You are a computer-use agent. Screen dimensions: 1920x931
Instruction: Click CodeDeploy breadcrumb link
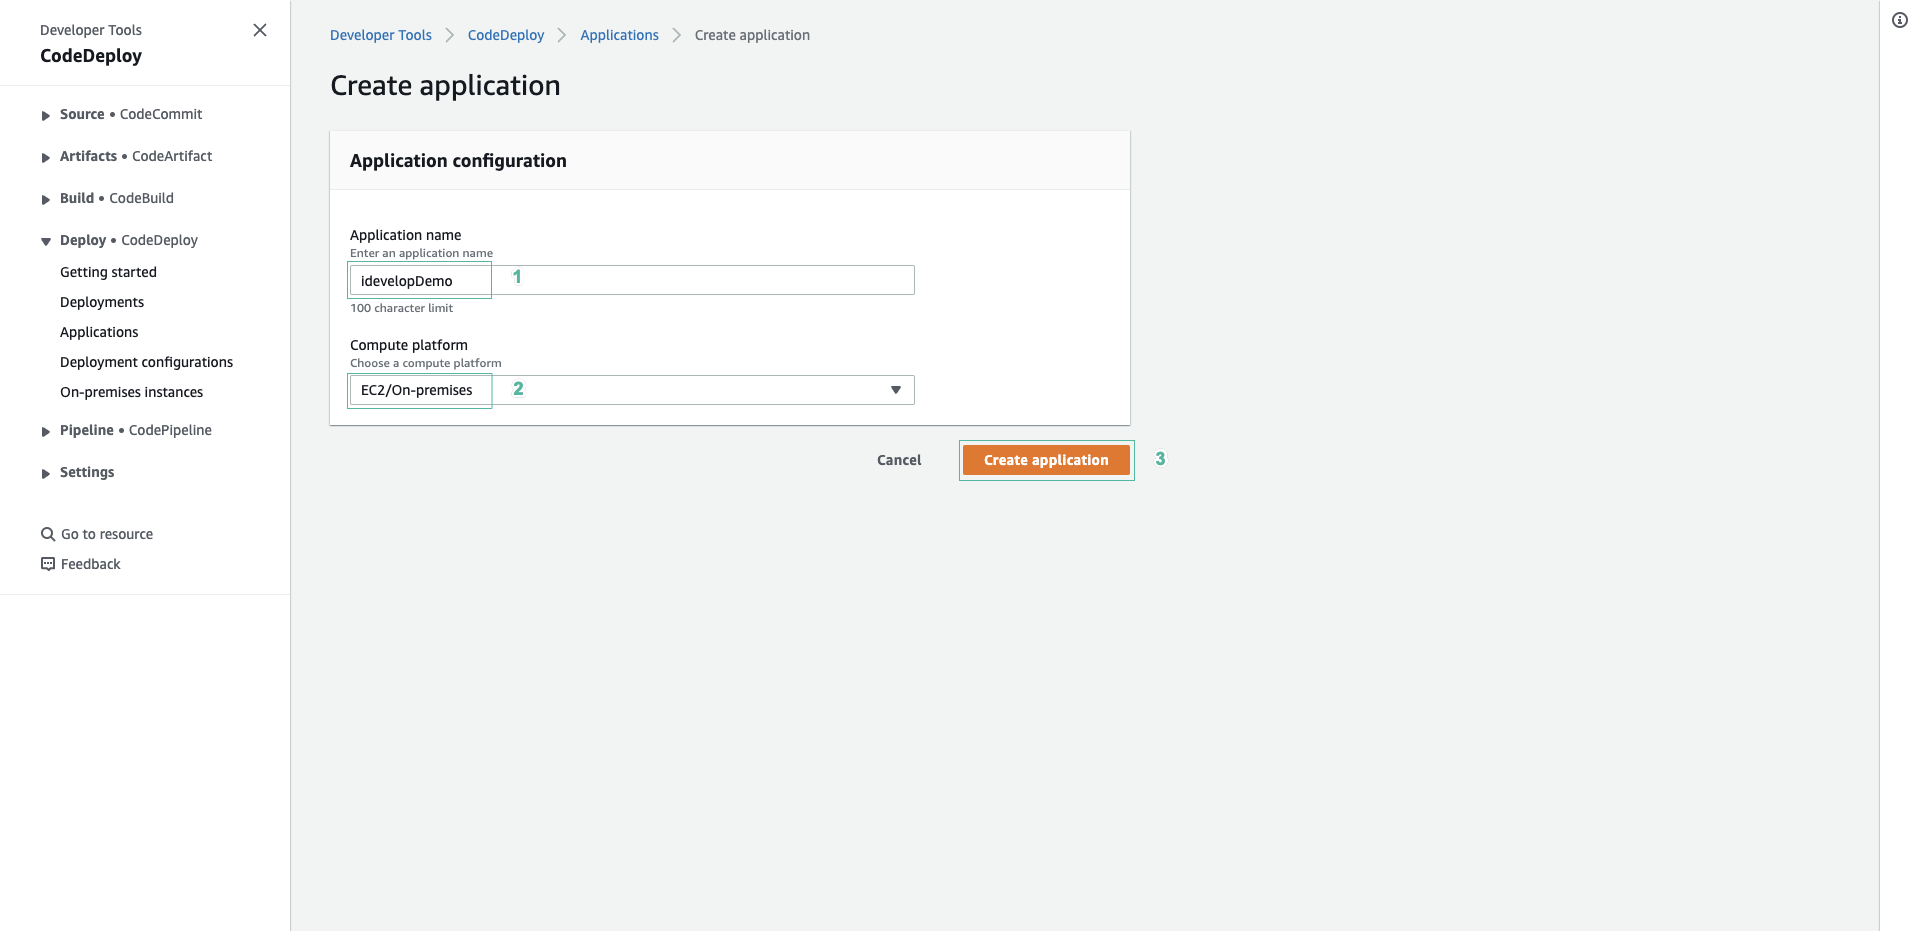click(506, 35)
